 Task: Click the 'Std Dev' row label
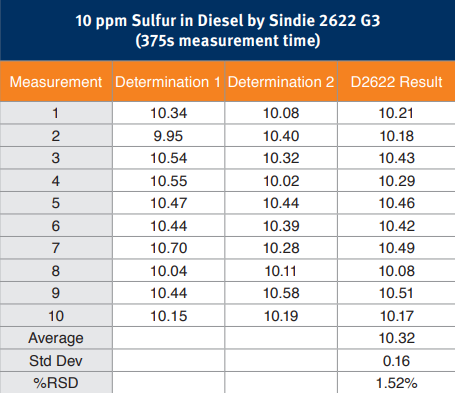click(56, 361)
